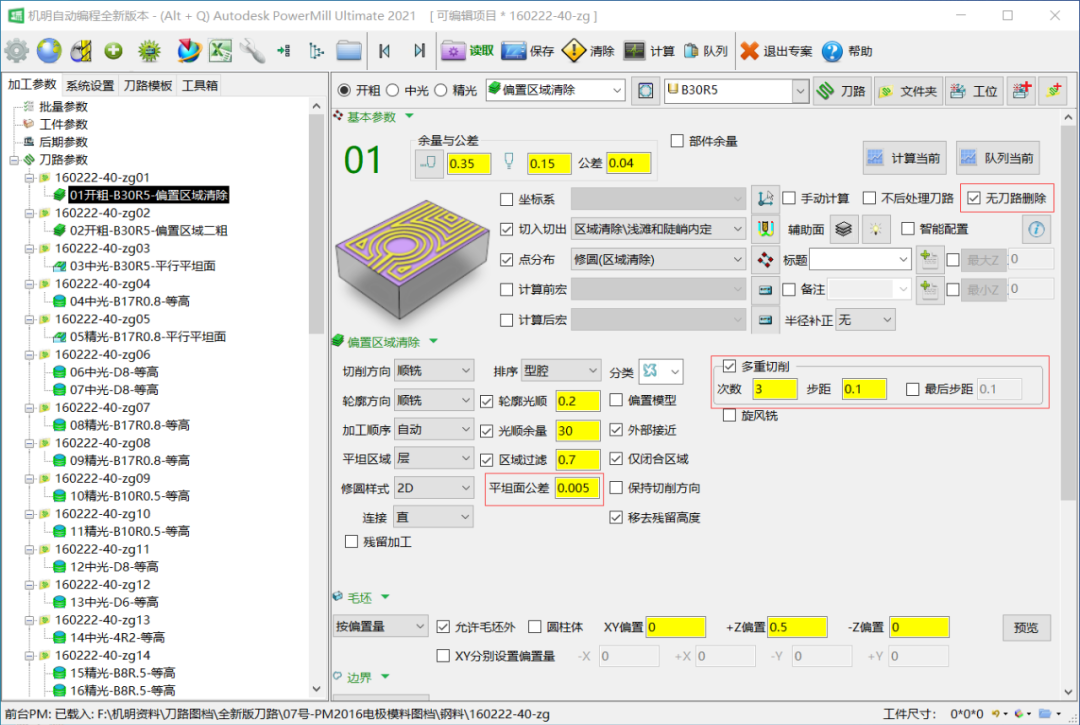This screenshot has width=1080, height=725.
Task: Click the coordinate system axis icon
Action: pyautogui.click(x=766, y=198)
